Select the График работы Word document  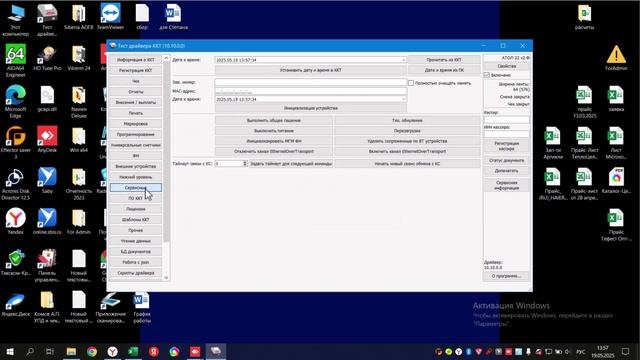point(142,307)
